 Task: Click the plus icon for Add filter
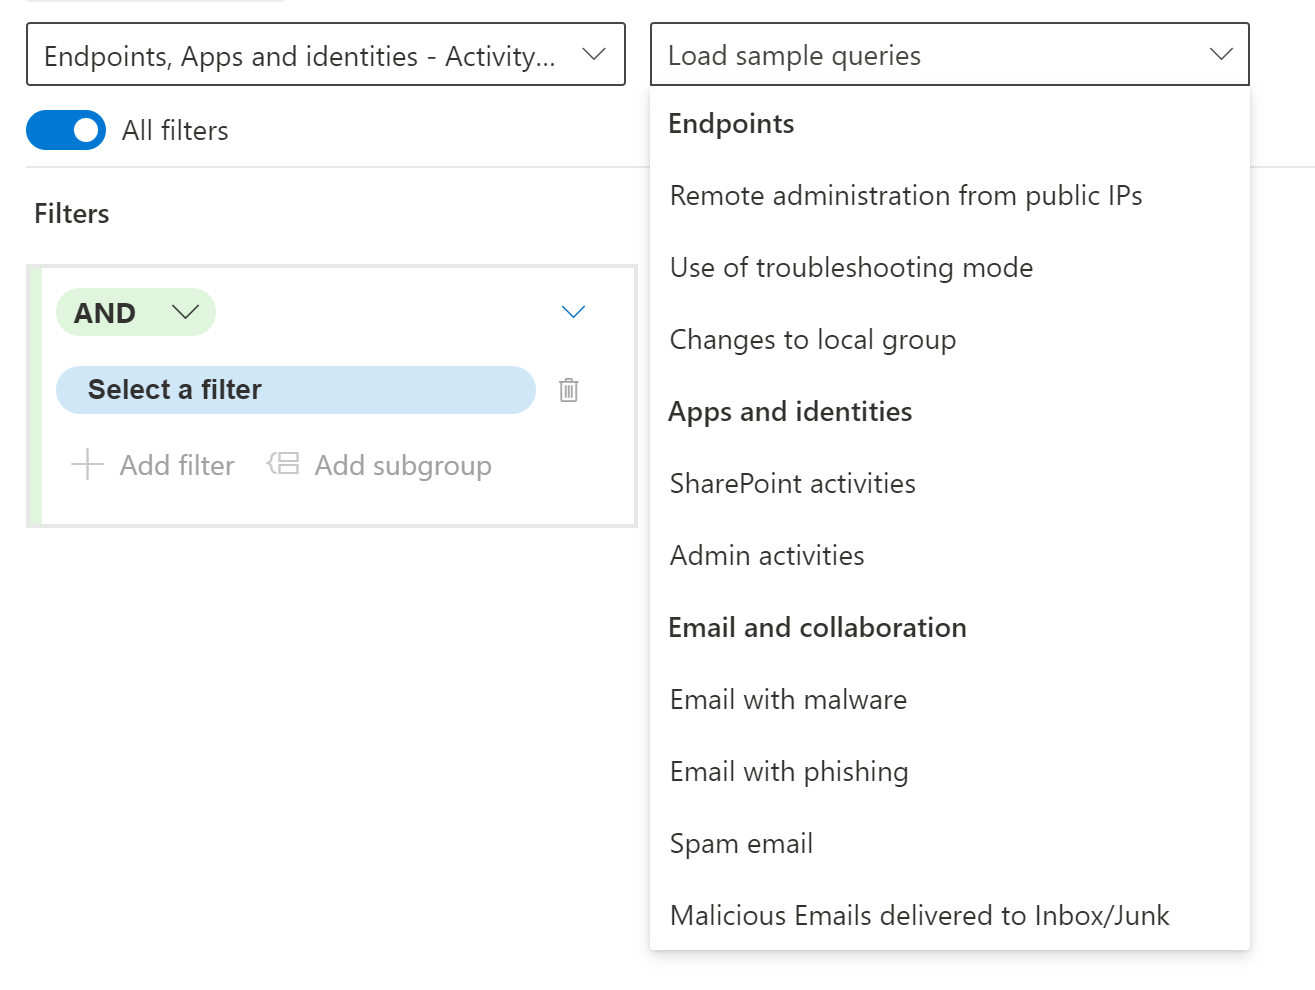click(88, 465)
